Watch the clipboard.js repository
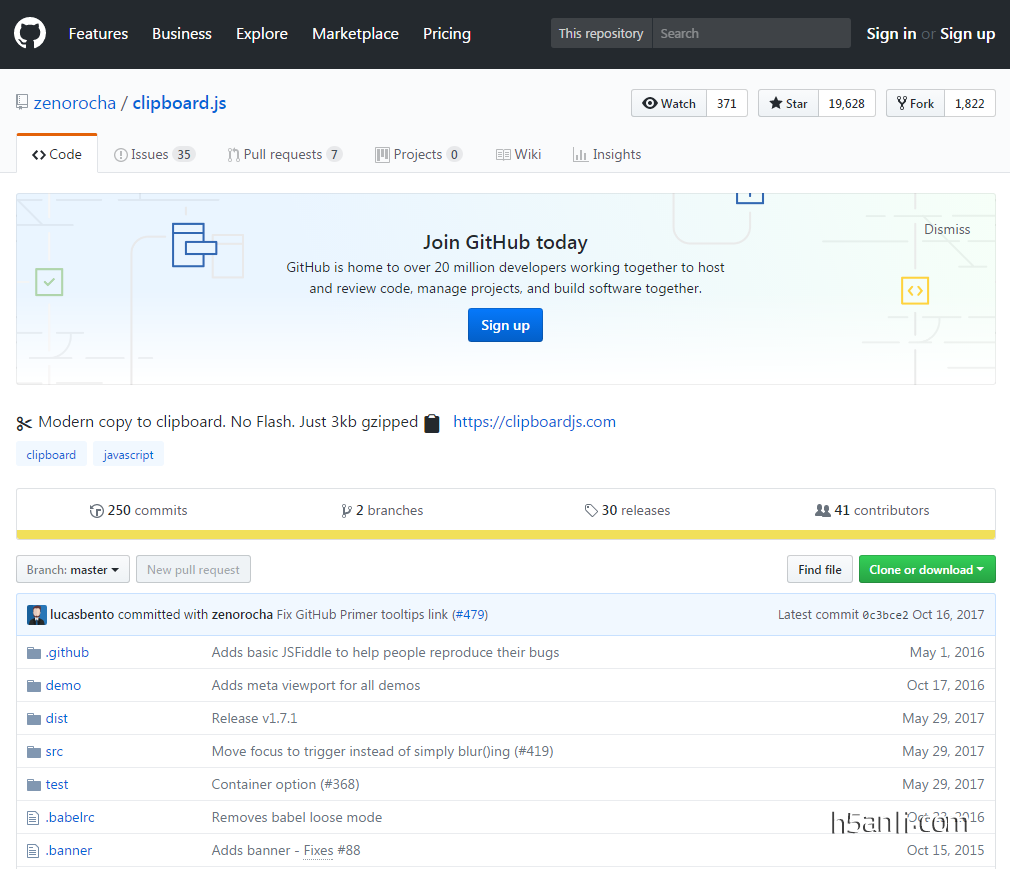 pyautogui.click(x=669, y=103)
